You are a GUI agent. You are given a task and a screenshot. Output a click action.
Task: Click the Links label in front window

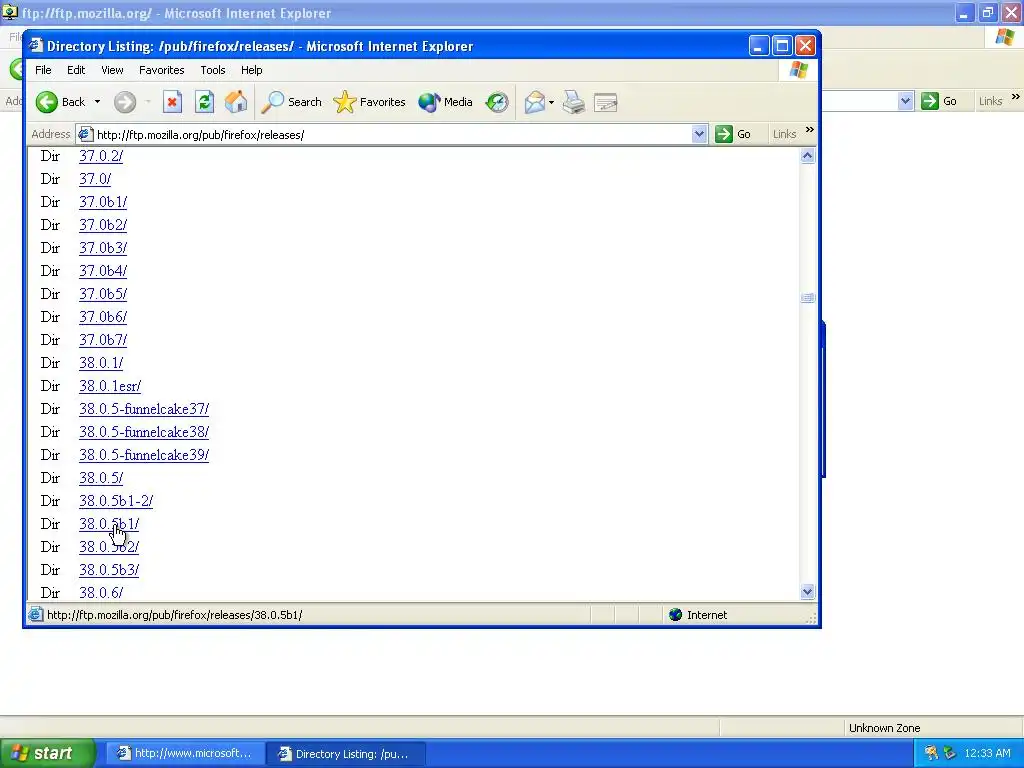point(784,134)
